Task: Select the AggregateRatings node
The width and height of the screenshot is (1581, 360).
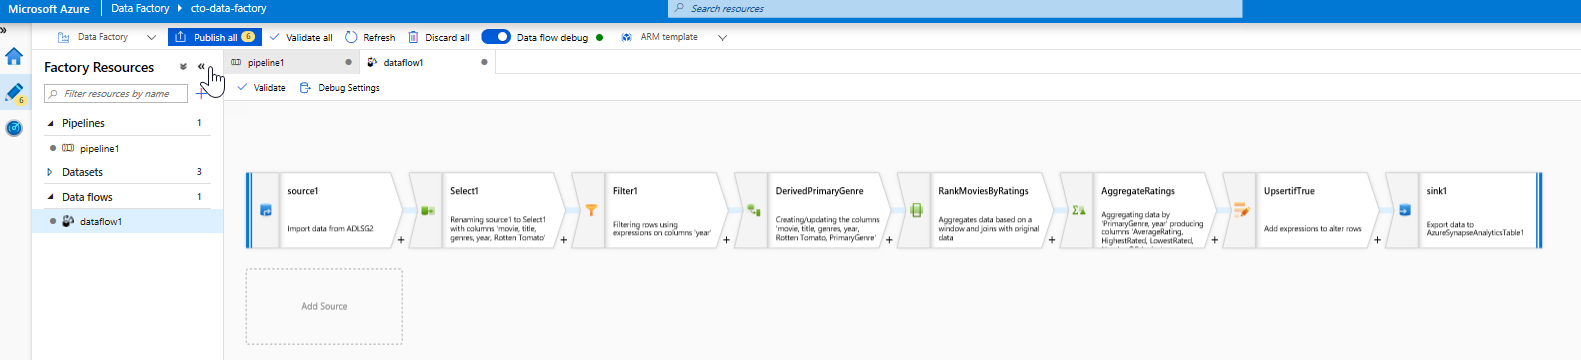Action: pyautogui.click(x=1139, y=210)
